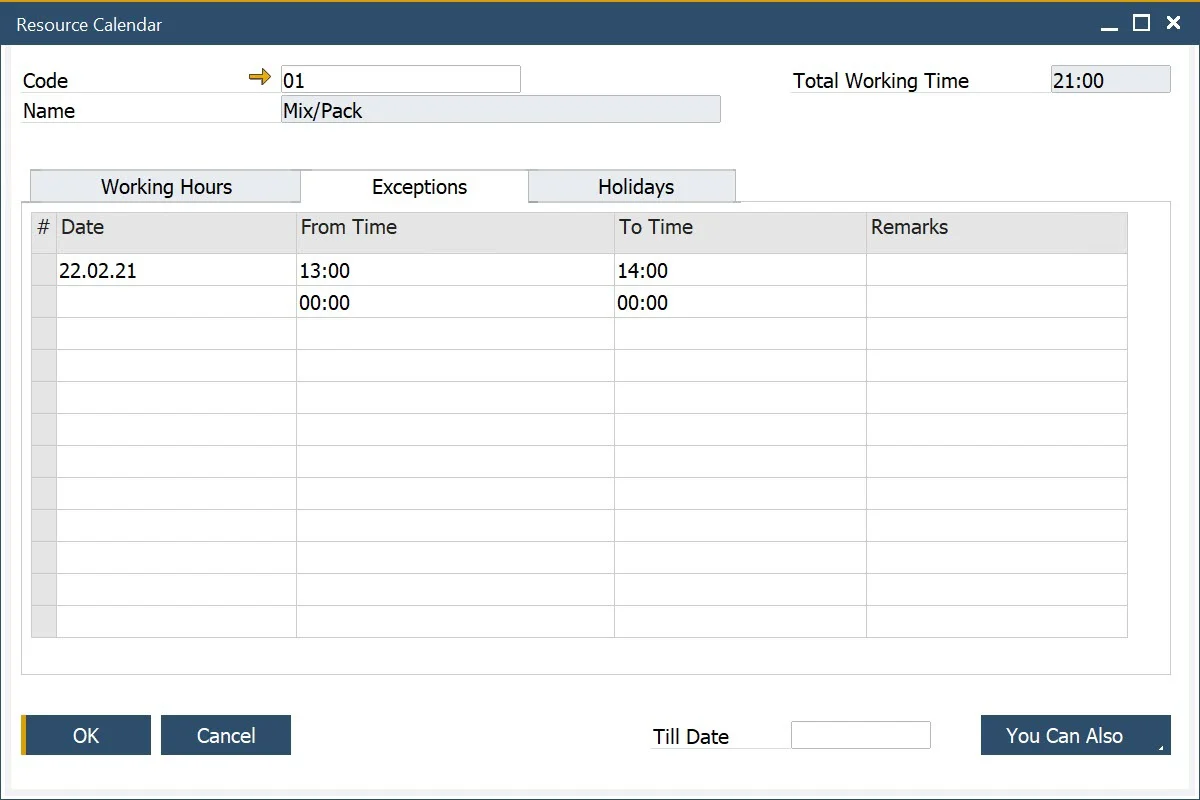
Task: Click the empty Date cell in second row
Action: pyautogui.click(x=176, y=302)
